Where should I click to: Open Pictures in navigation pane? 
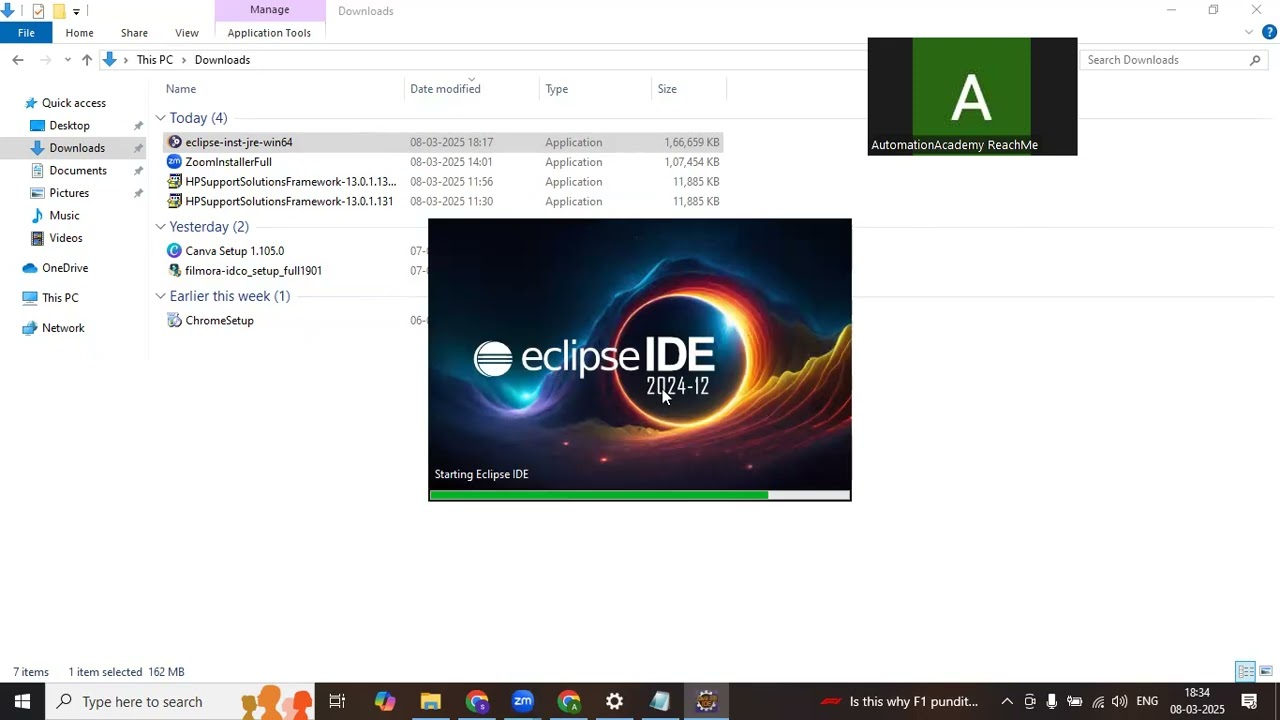[69, 193]
